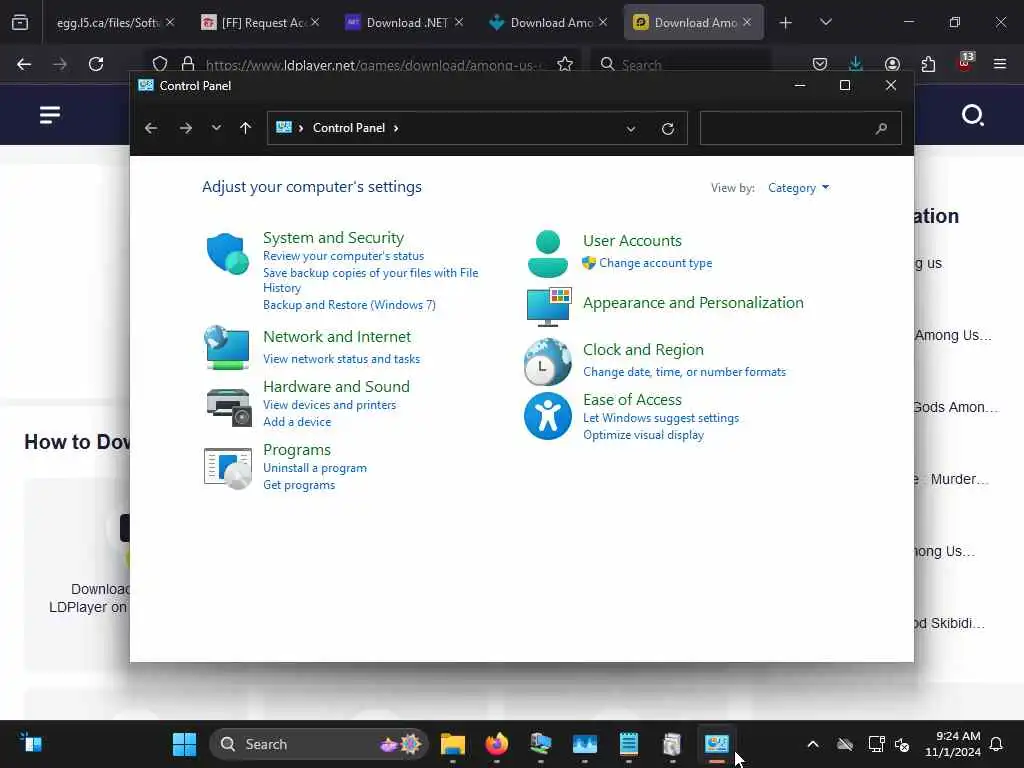Viewport: 1024px width, 768px height.
Task: Click the Windows taskbar Search box
Action: coord(319,744)
